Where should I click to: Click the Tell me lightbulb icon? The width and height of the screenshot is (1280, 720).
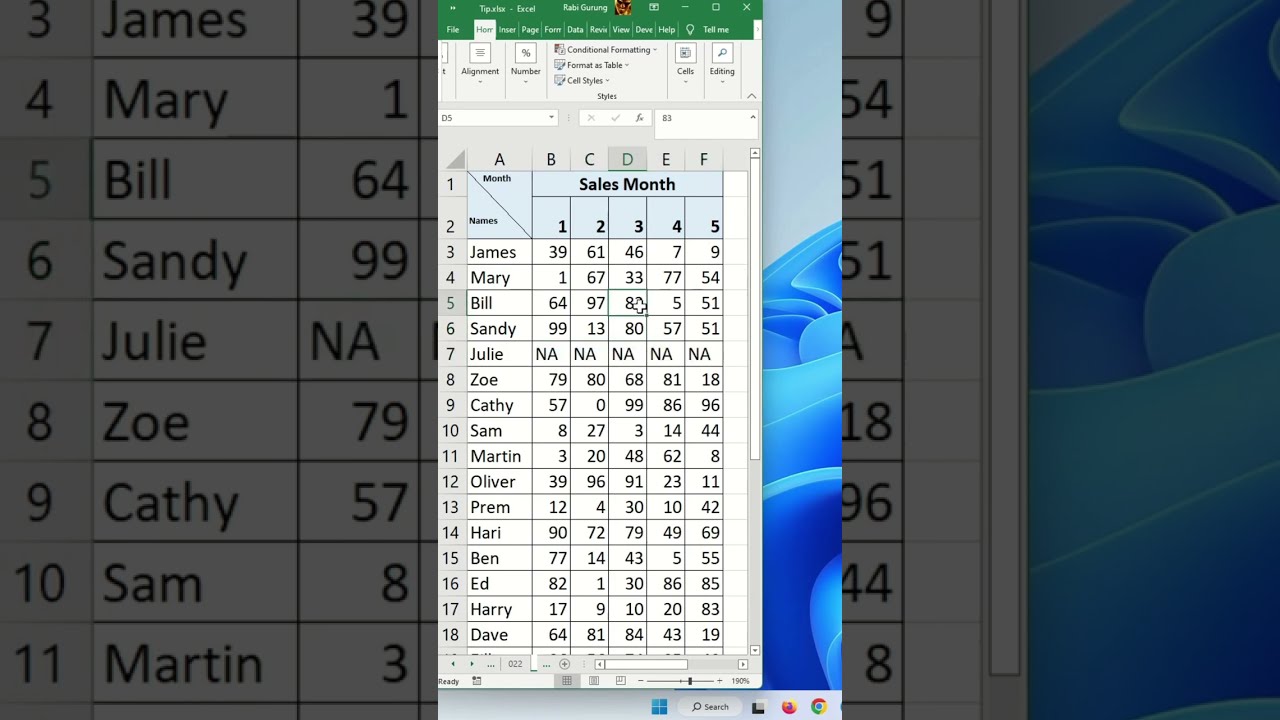pyautogui.click(x=690, y=30)
